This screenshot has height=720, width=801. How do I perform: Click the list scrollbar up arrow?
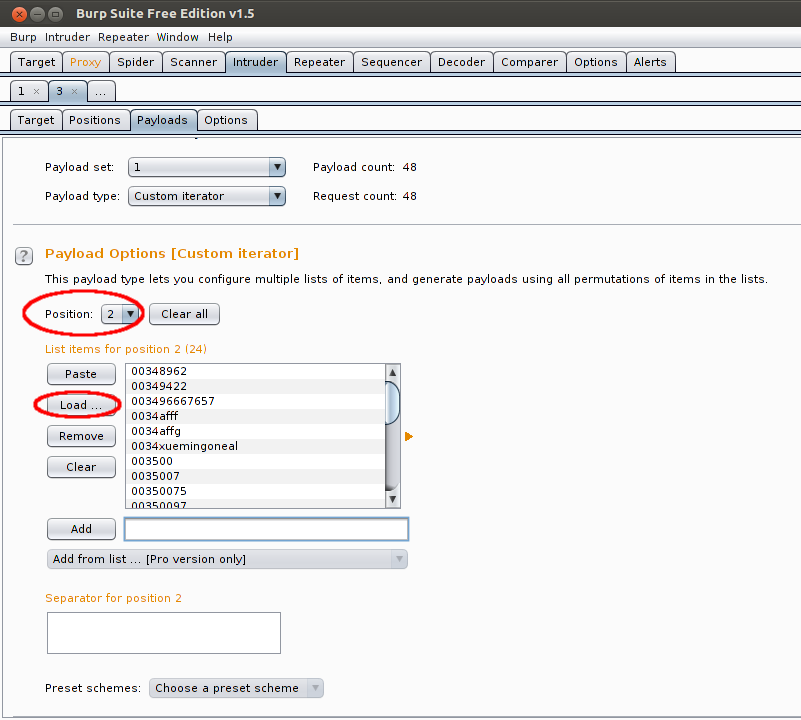click(x=392, y=372)
